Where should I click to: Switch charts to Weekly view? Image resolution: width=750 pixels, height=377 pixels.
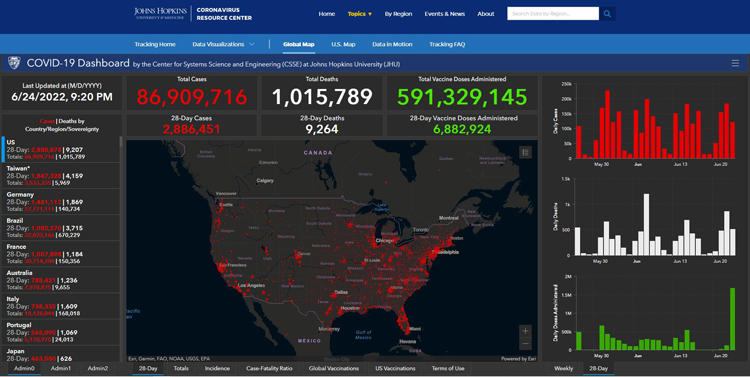point(563,368)
